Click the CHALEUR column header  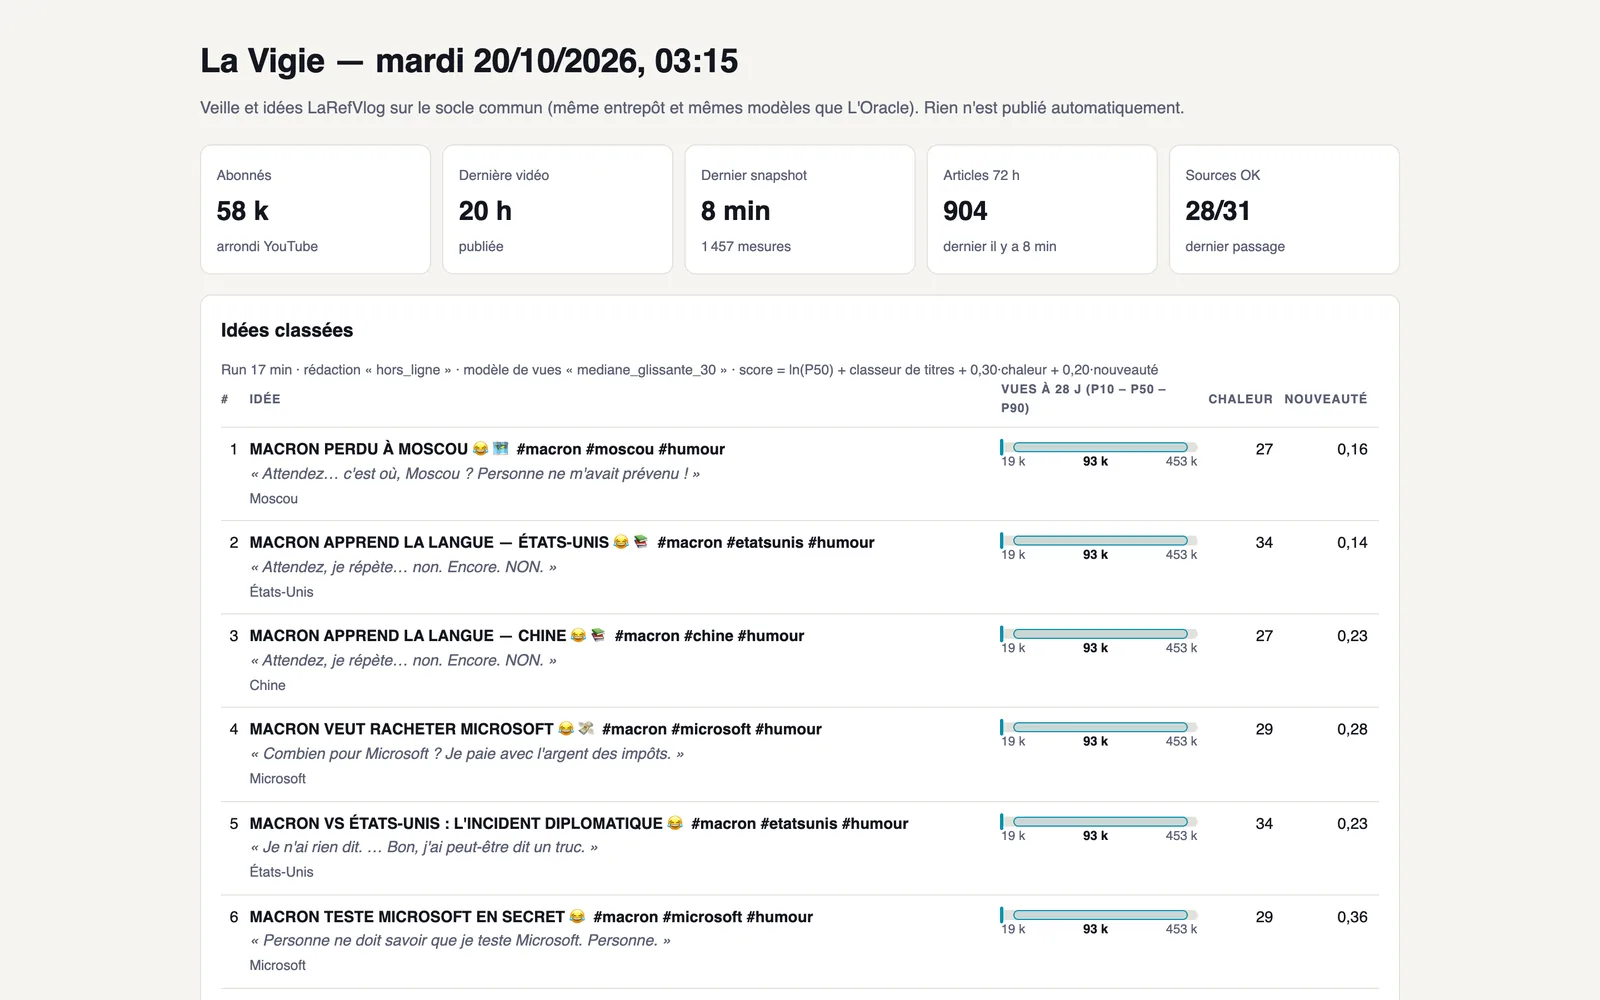1240,399
